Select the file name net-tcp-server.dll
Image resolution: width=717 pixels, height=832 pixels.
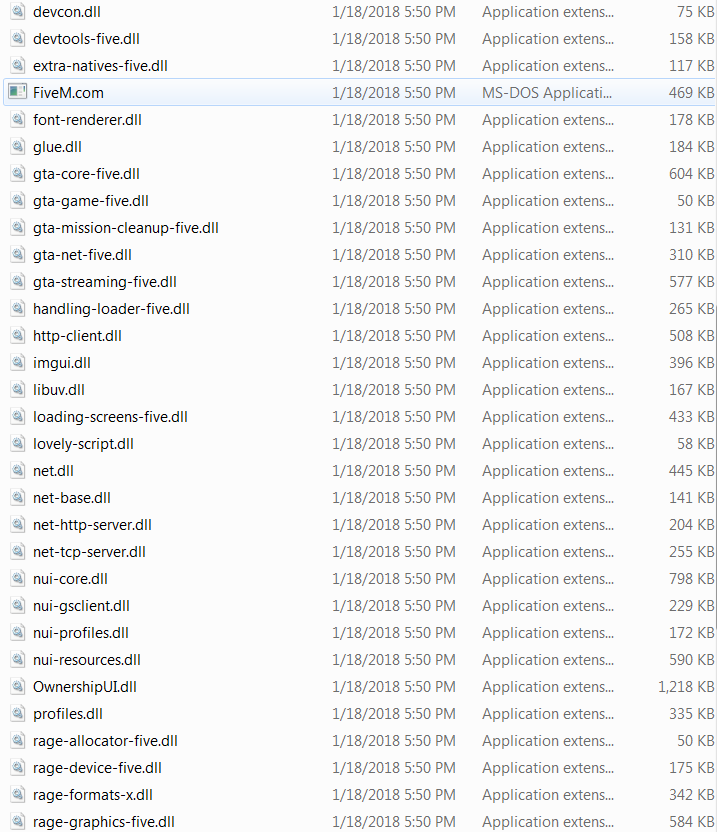89,552
